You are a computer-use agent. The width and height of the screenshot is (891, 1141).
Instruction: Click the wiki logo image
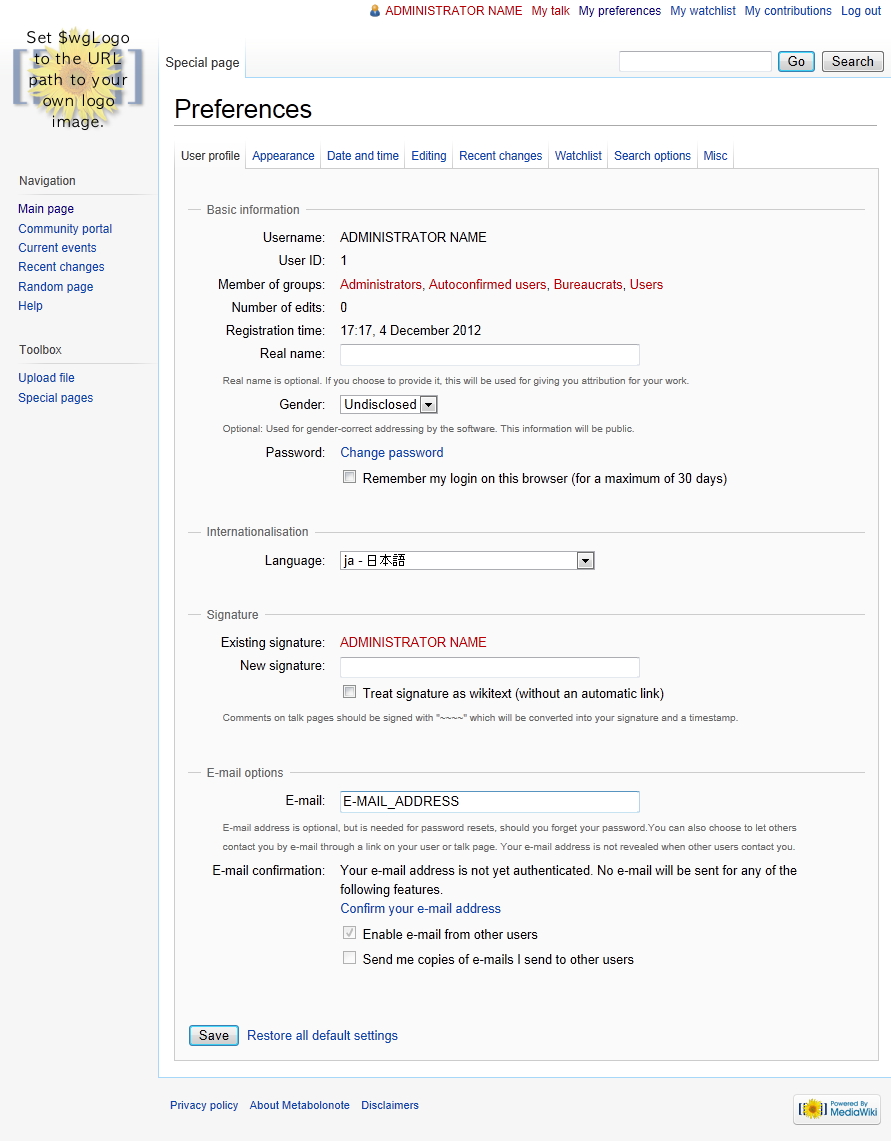[x=78, y=79]
